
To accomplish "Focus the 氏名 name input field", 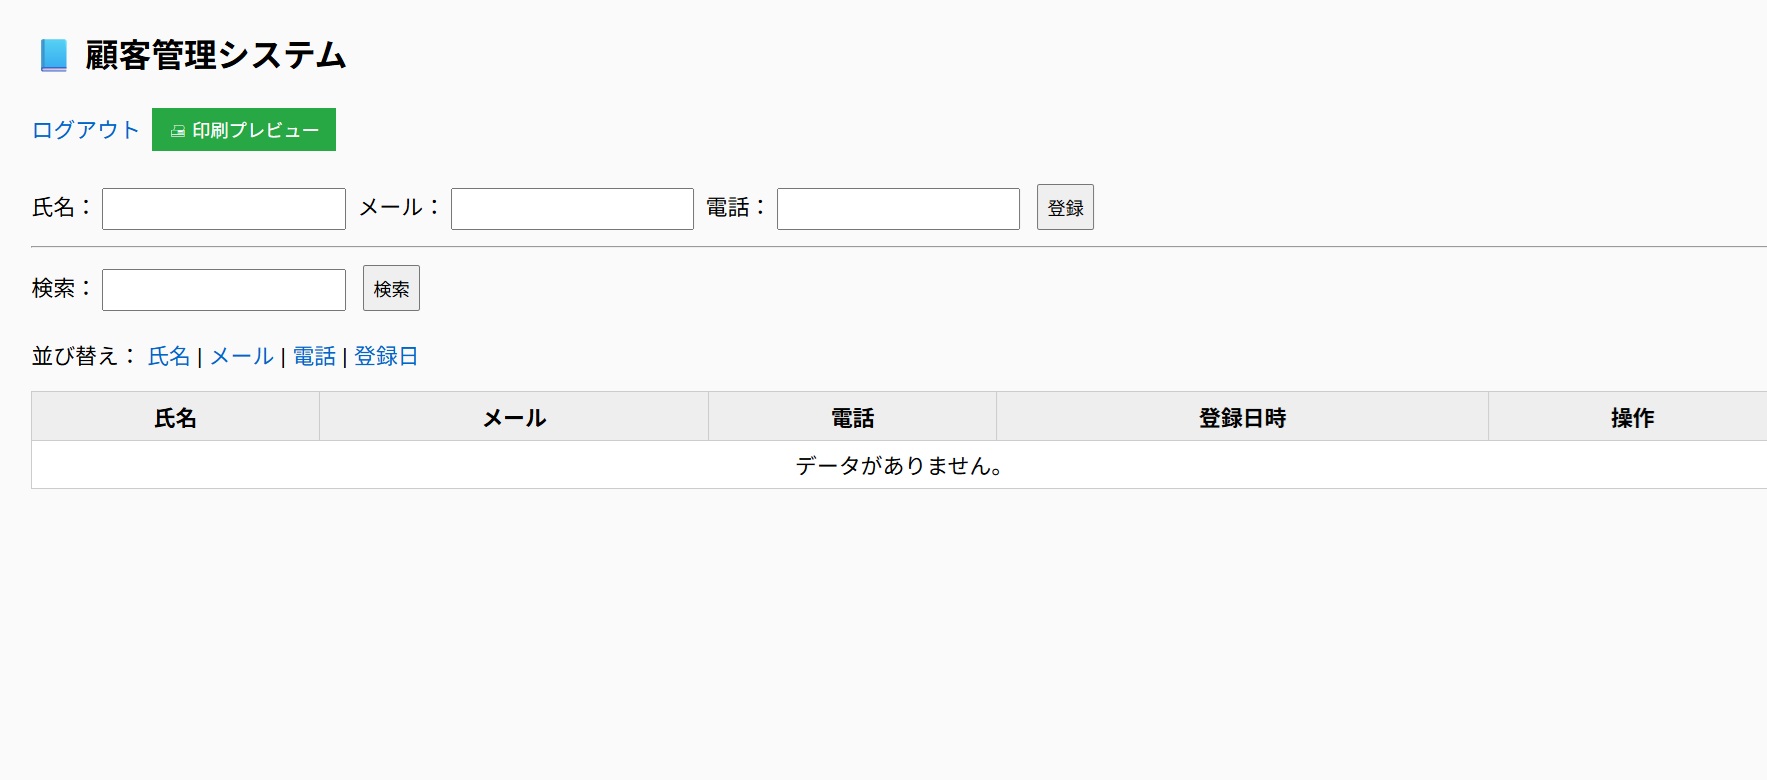I will pyautogui.click(x=224, y=209).
